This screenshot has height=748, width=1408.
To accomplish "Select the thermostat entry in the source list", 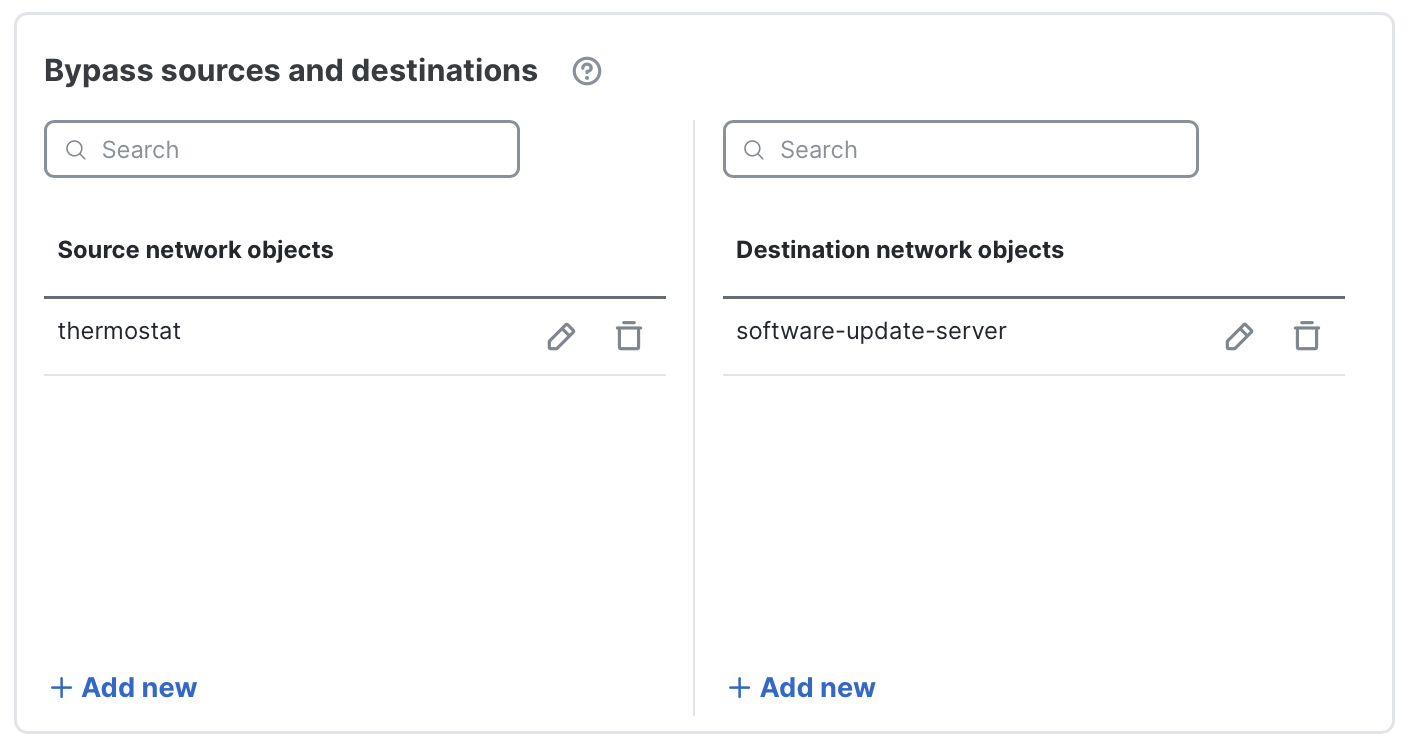I will pyautogui.click(x=119, y=331).
